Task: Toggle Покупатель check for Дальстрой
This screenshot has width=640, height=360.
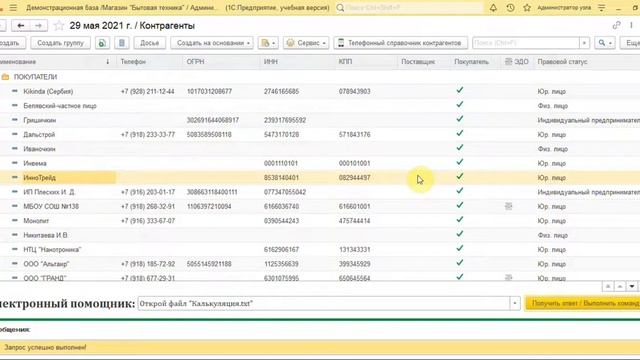Action: pos(460,133)
